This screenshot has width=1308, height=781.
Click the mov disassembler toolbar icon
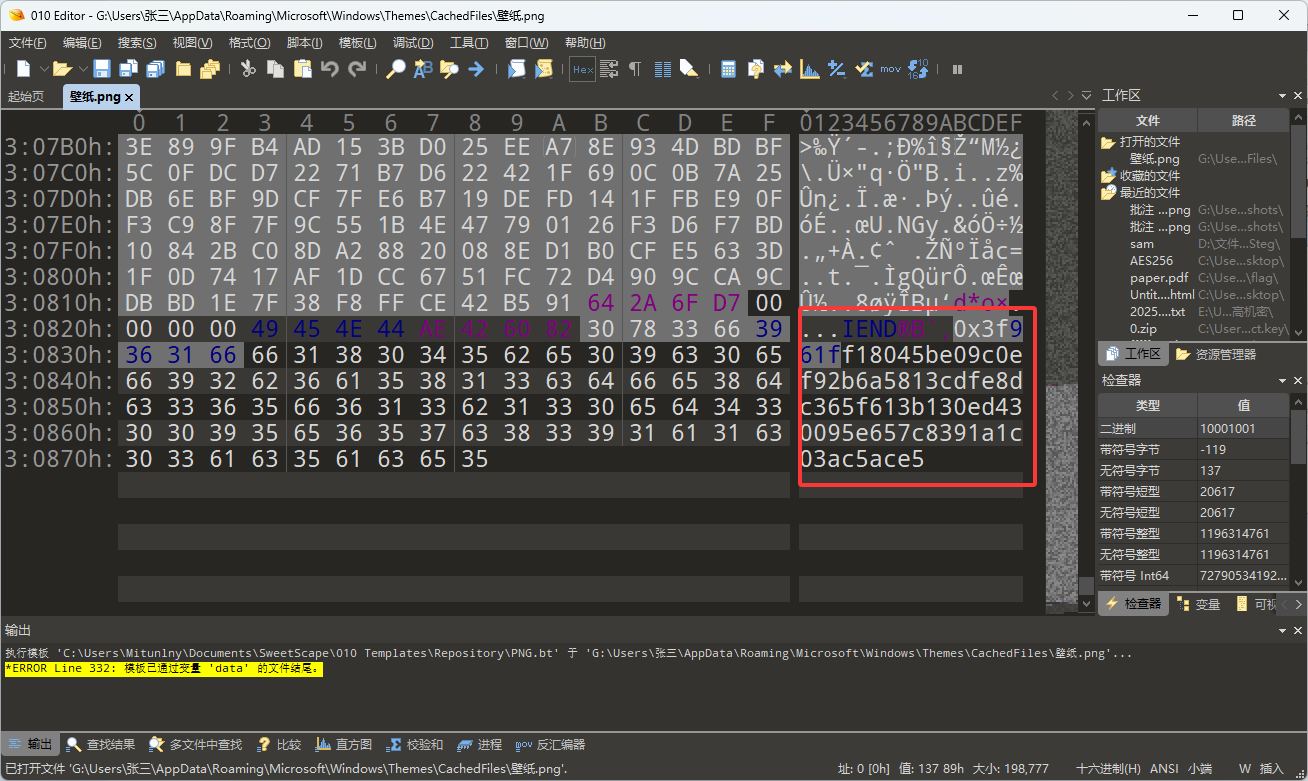coord(890,69)
